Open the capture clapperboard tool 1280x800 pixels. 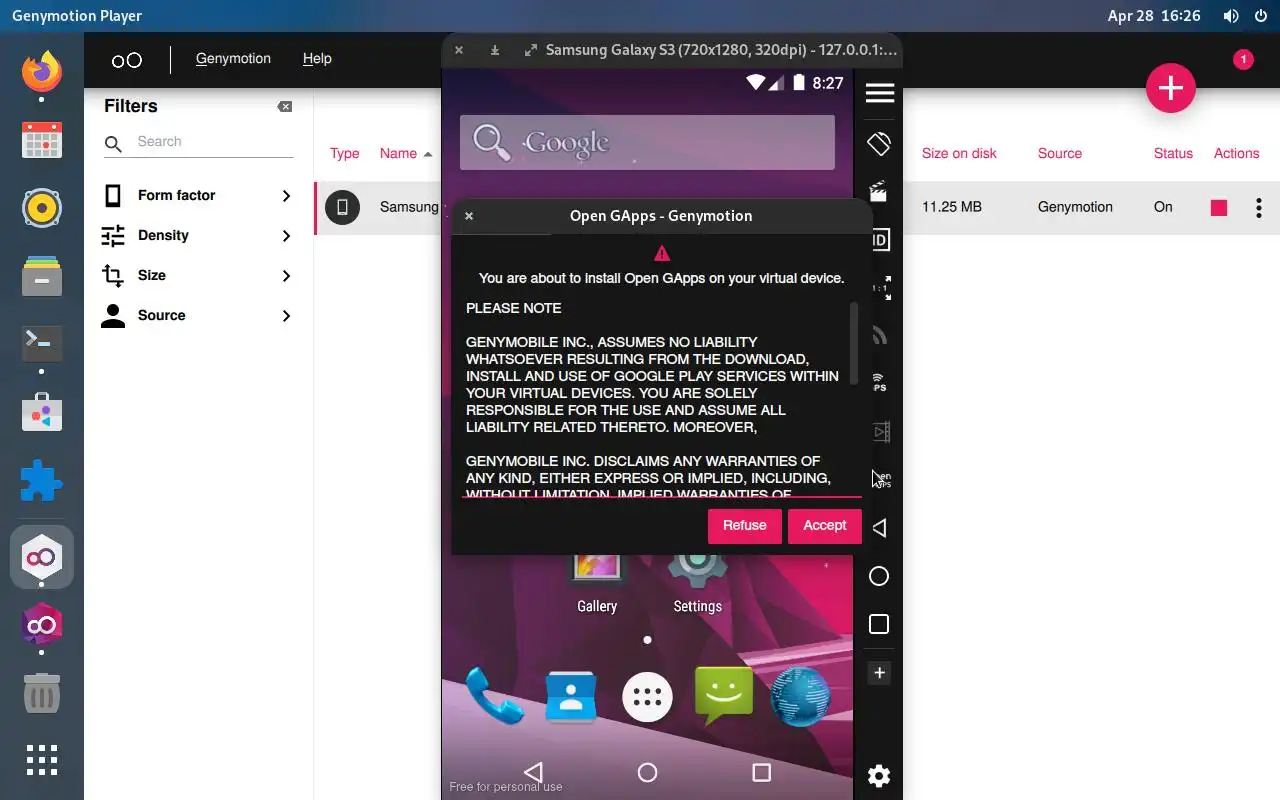click(879, 191)
